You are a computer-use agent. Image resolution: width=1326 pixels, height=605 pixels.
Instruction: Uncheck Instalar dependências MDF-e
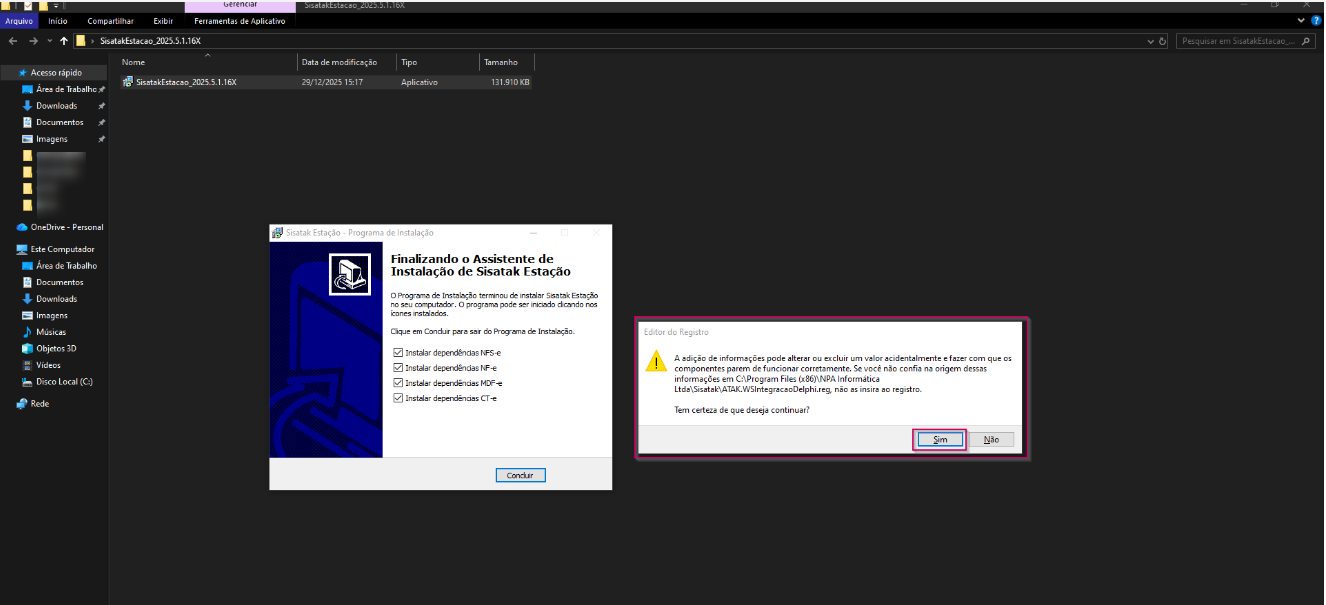pyautogui.click(x=398, y=383)
